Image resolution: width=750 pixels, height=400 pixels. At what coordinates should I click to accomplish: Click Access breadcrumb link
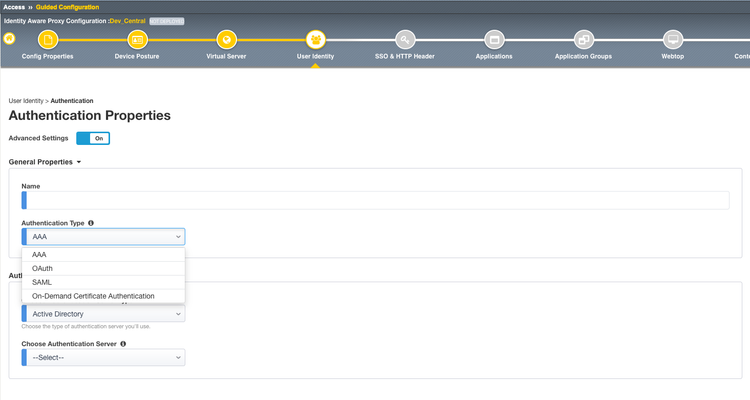pyautogui.click(x=14, y=7)
